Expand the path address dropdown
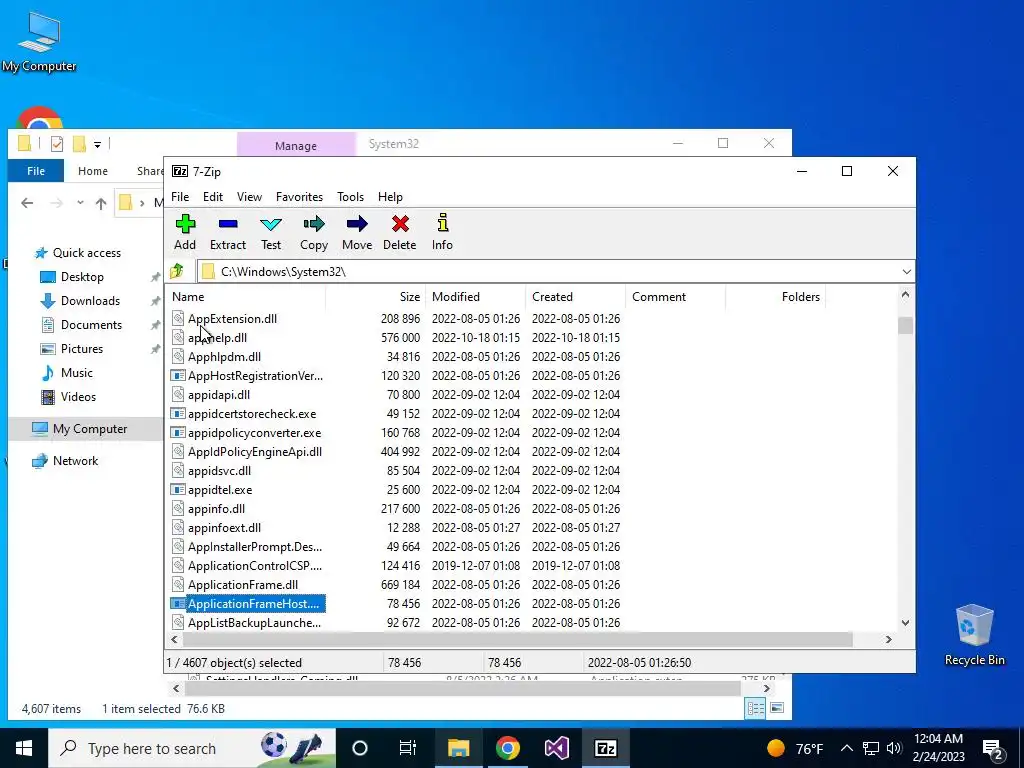This screenshot has width=1024, height=768. click(906, 272)
